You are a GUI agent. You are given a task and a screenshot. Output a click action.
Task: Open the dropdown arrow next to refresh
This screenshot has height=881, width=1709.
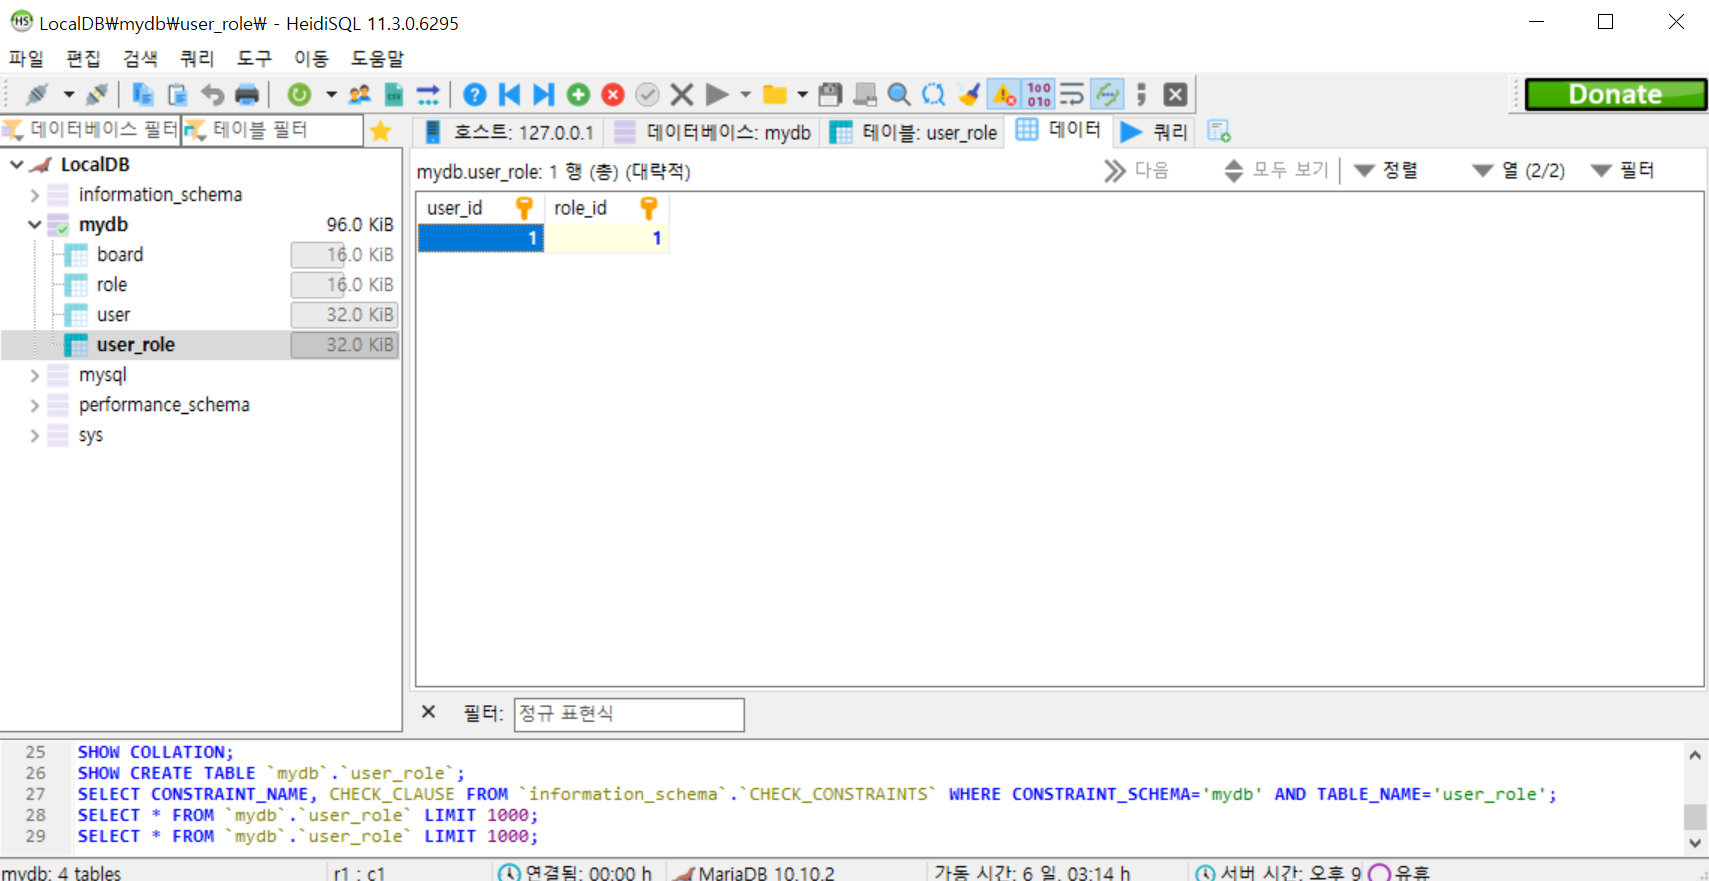coord(330,94)
